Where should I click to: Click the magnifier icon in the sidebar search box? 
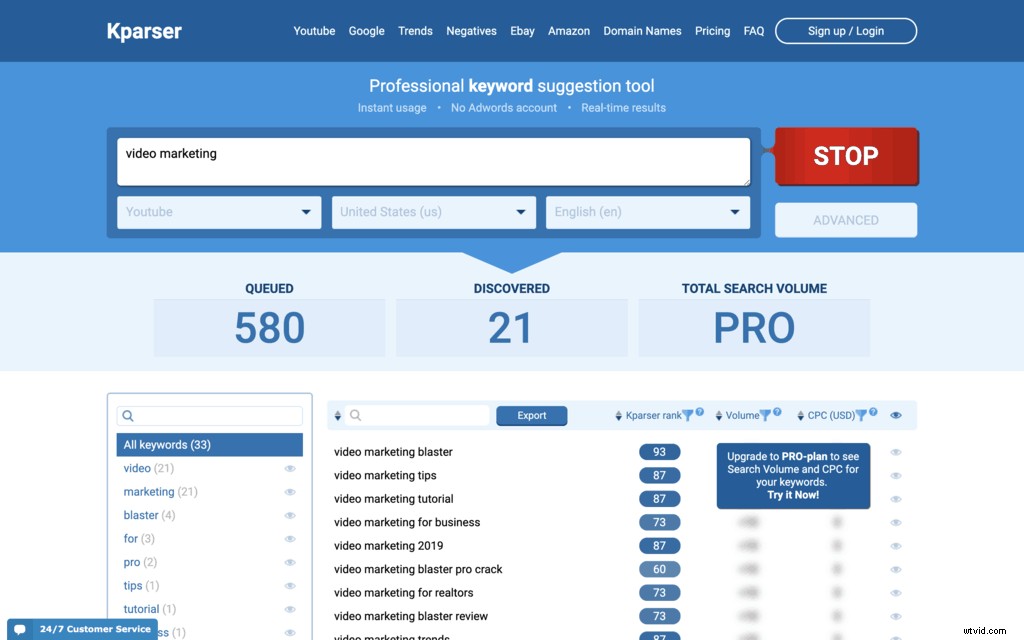pyautogui.click(x=128, y=414)
